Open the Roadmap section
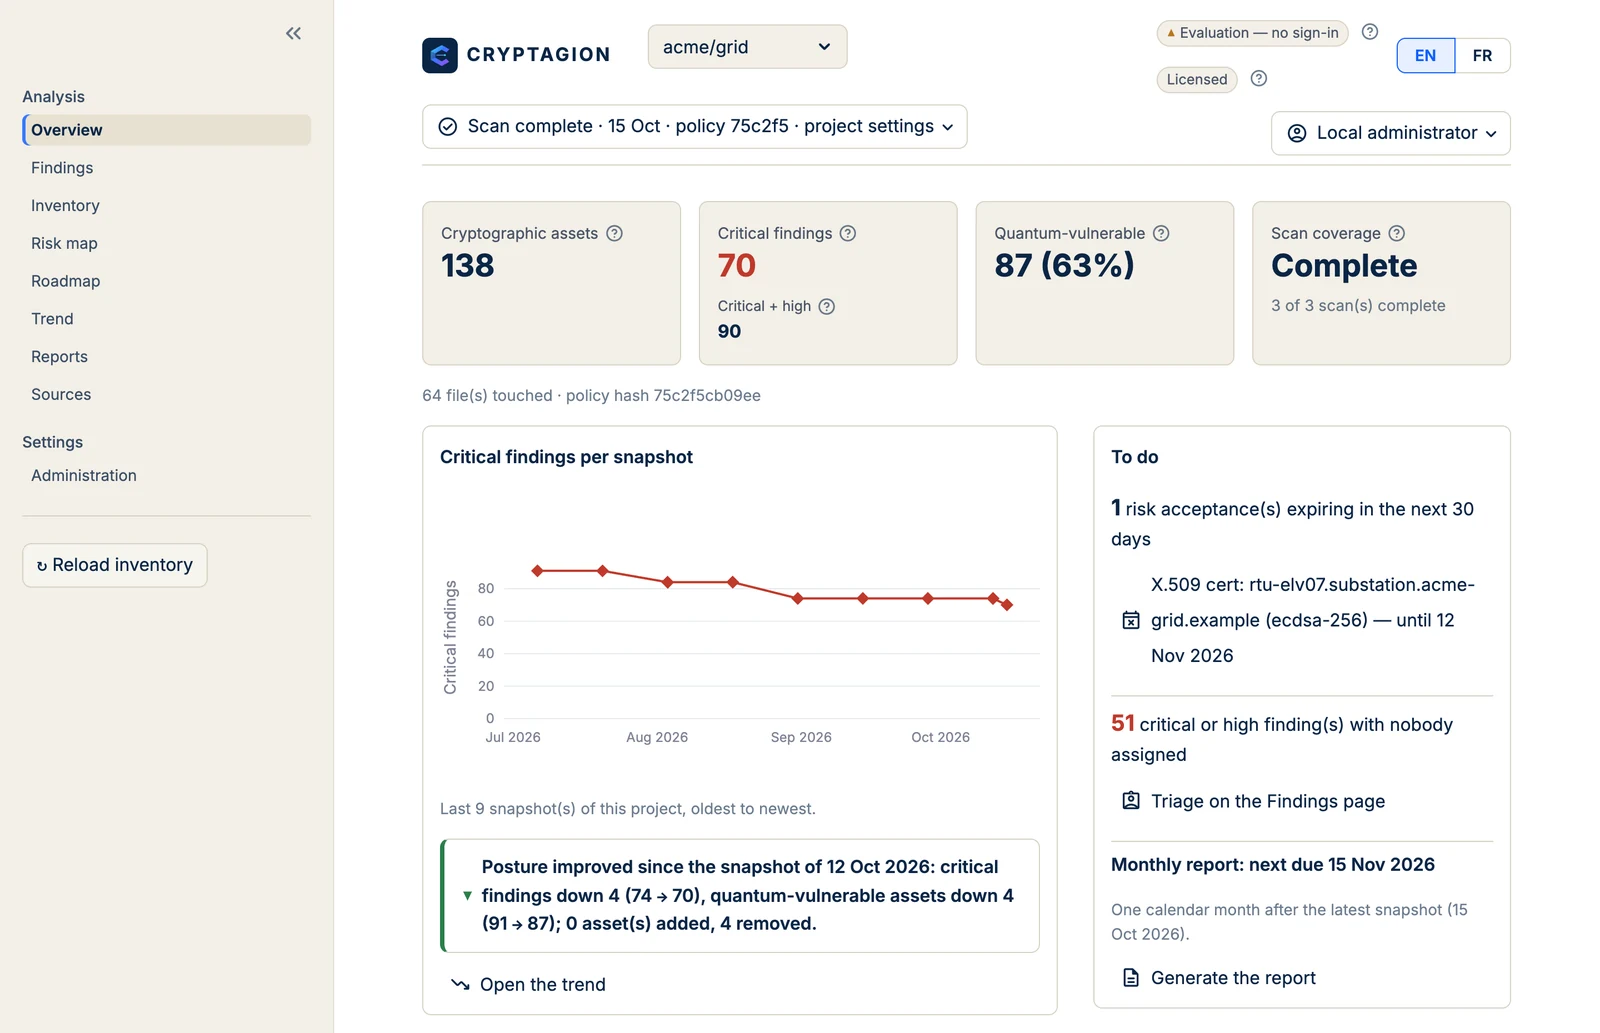Screen dimensions: 1600x1033 pos(65,281)
